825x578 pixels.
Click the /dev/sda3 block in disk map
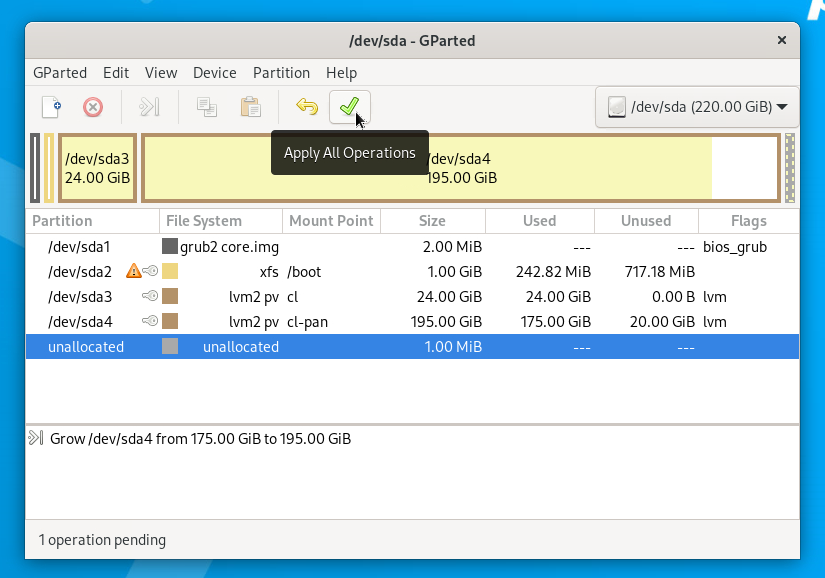point(97,168)
